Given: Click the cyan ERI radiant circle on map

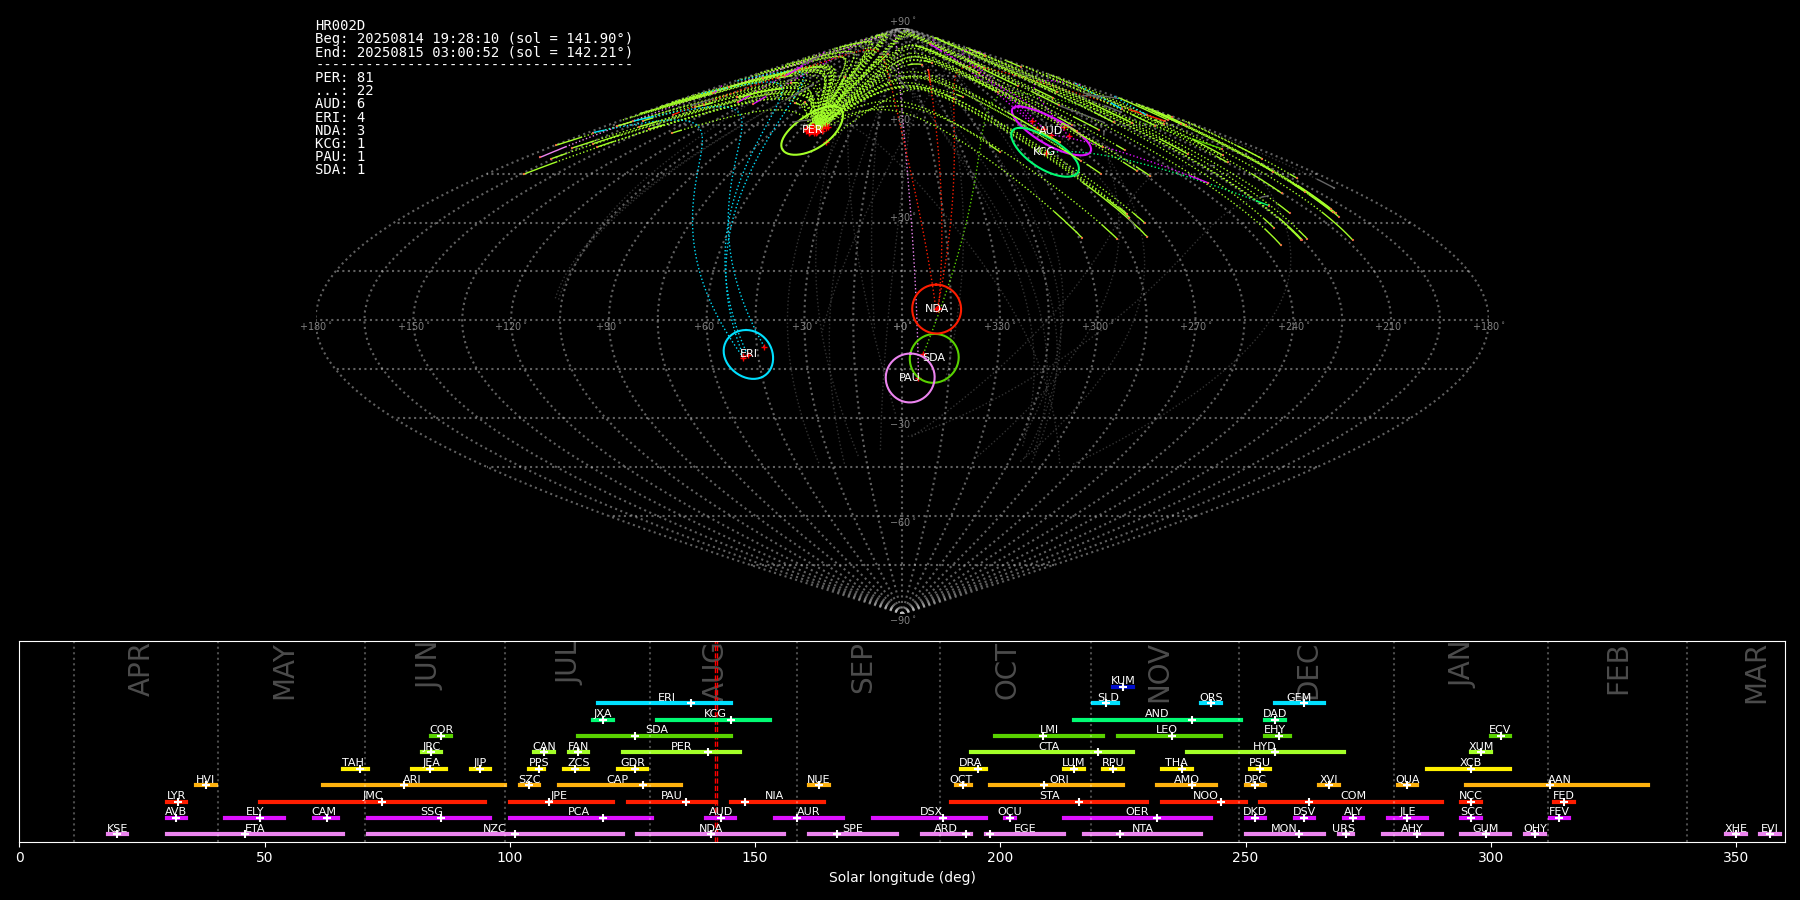Looking at the screenshot, I should click(749, 354).
